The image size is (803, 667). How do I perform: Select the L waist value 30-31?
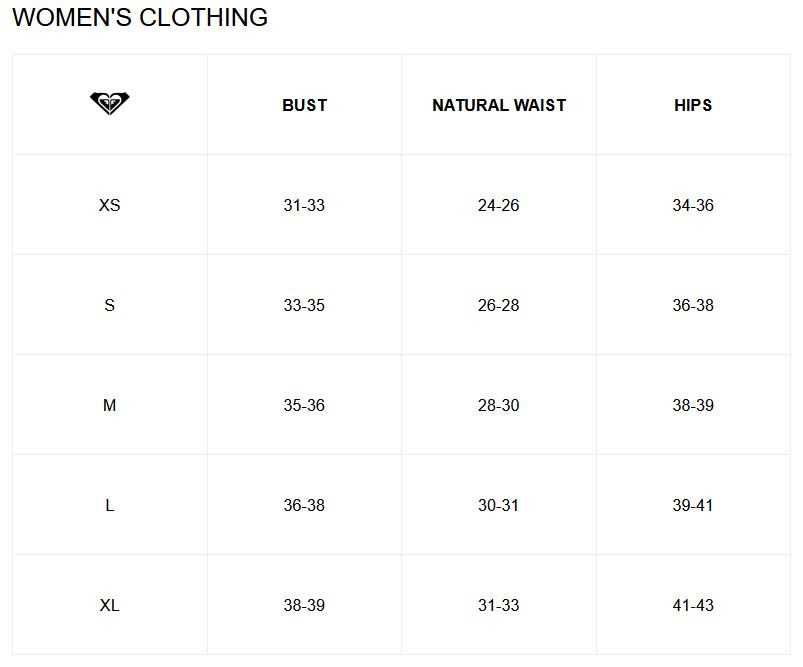(499, 505)
